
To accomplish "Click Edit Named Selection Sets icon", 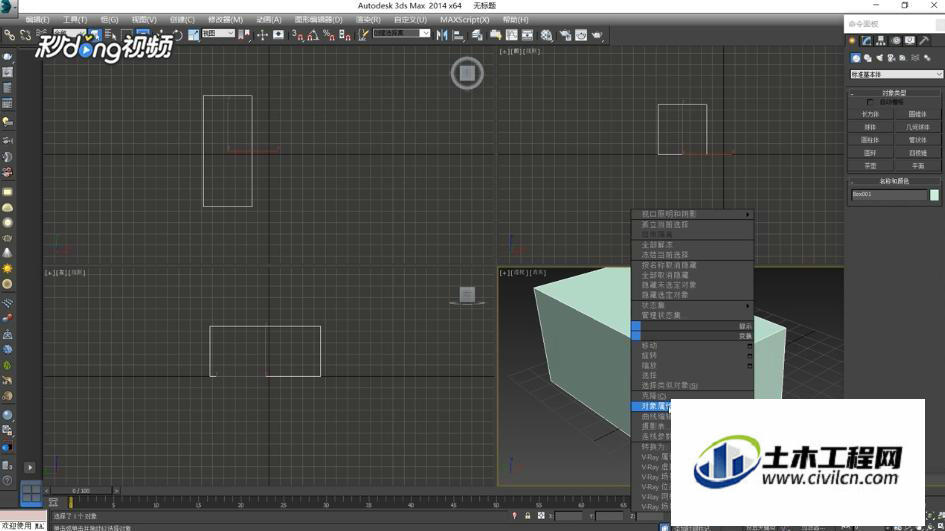I will (363, 35).
